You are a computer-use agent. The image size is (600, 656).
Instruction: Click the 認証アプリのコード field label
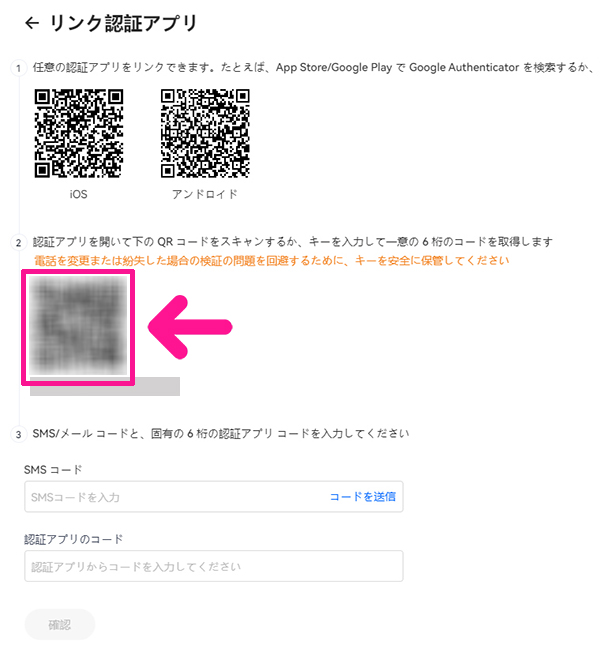click(74, 539)
